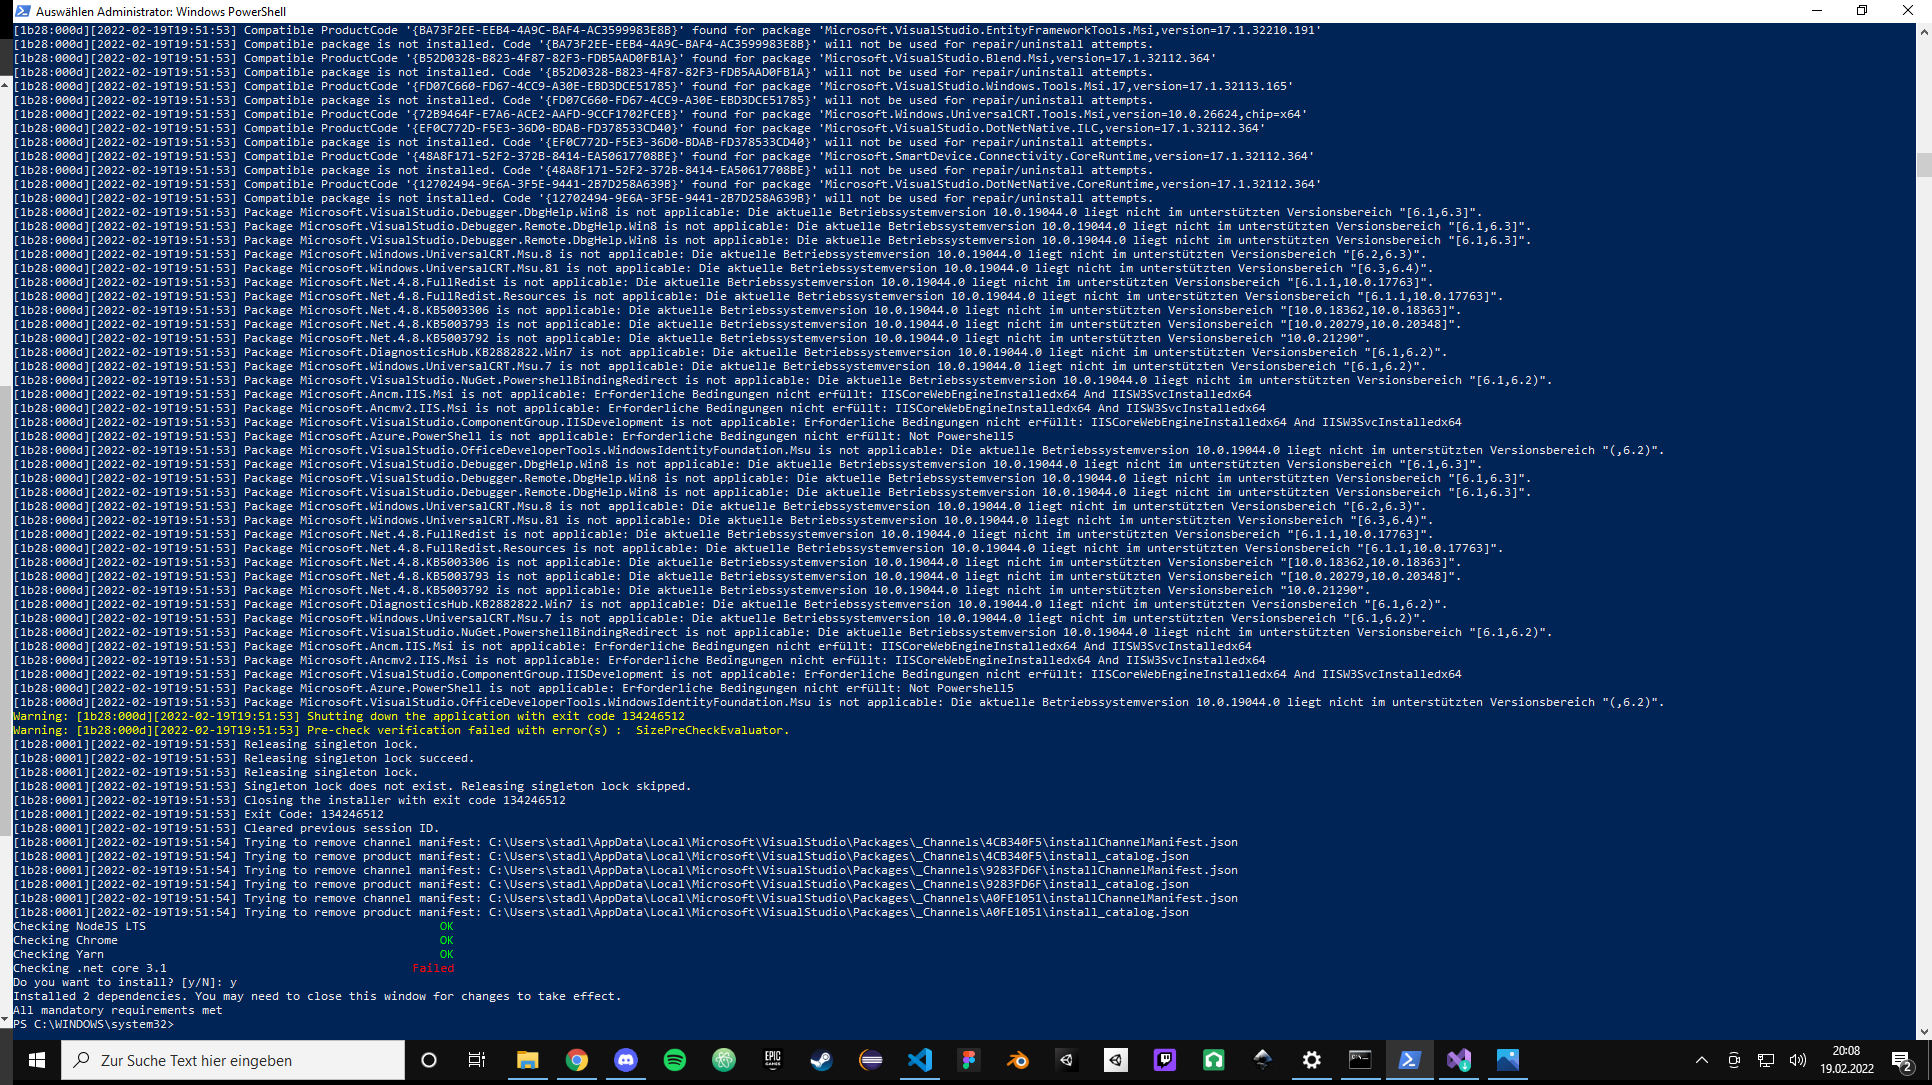
Task: Switch to purple Visual Studio icon
Action: pos(1458,1060)
